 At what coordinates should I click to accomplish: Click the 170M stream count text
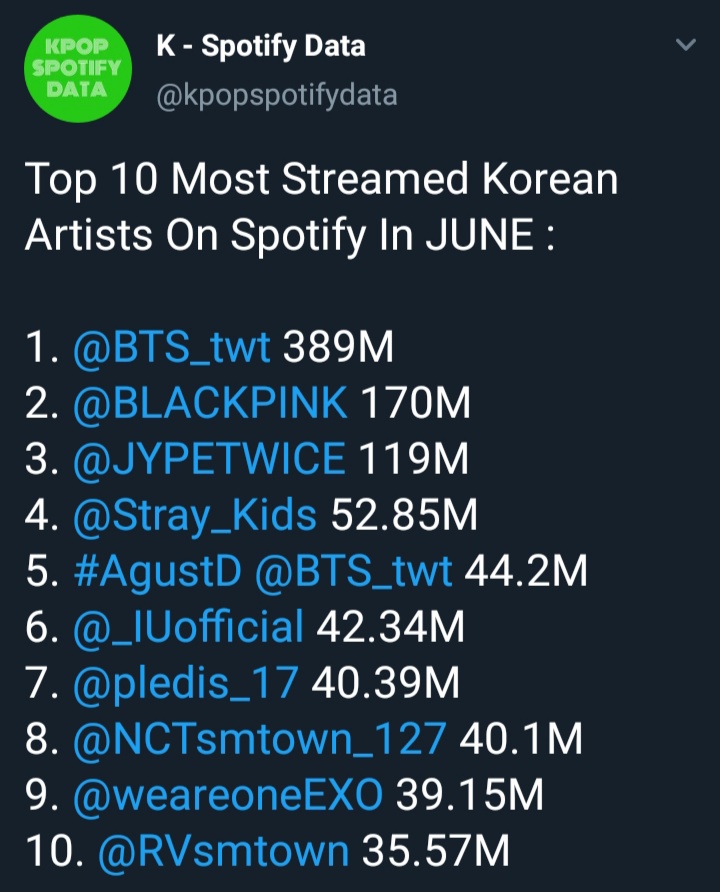click(414, 405)
